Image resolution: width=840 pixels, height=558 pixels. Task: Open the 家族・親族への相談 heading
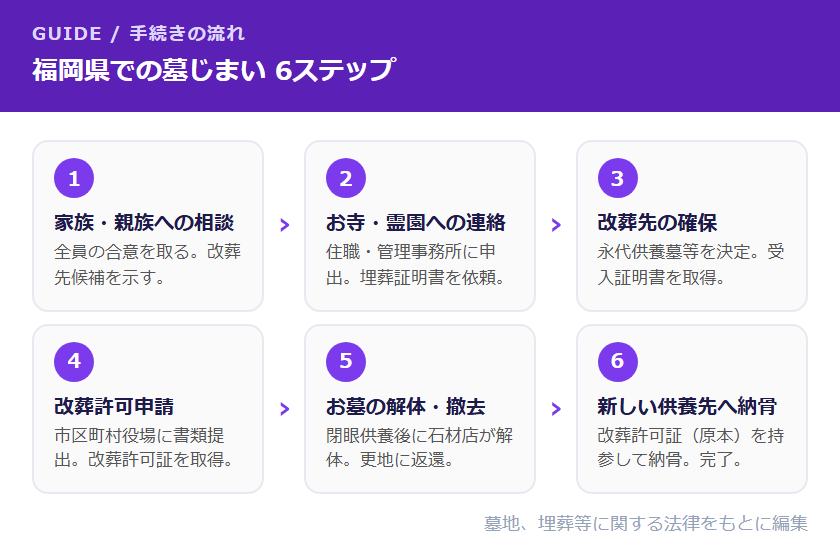pyautogui.click(x=144, y=222)
